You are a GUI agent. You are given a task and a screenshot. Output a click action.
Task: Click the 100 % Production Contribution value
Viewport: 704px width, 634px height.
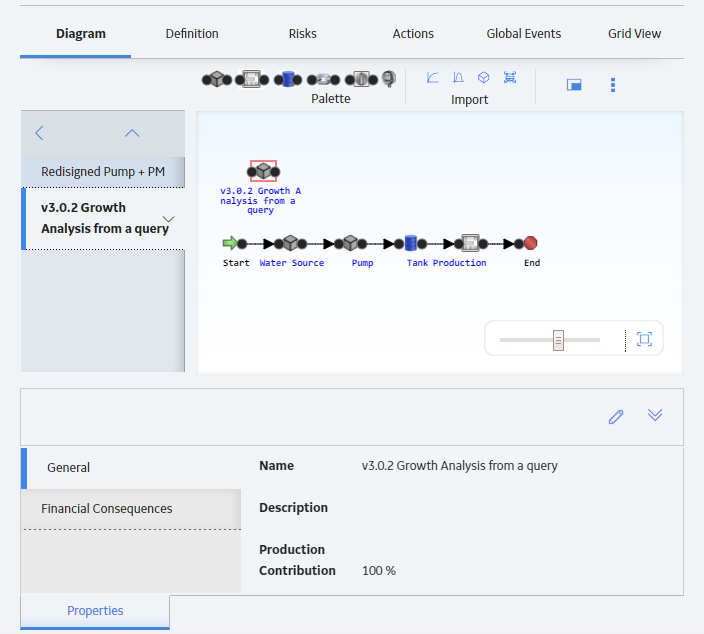click(x=379, y=571)
